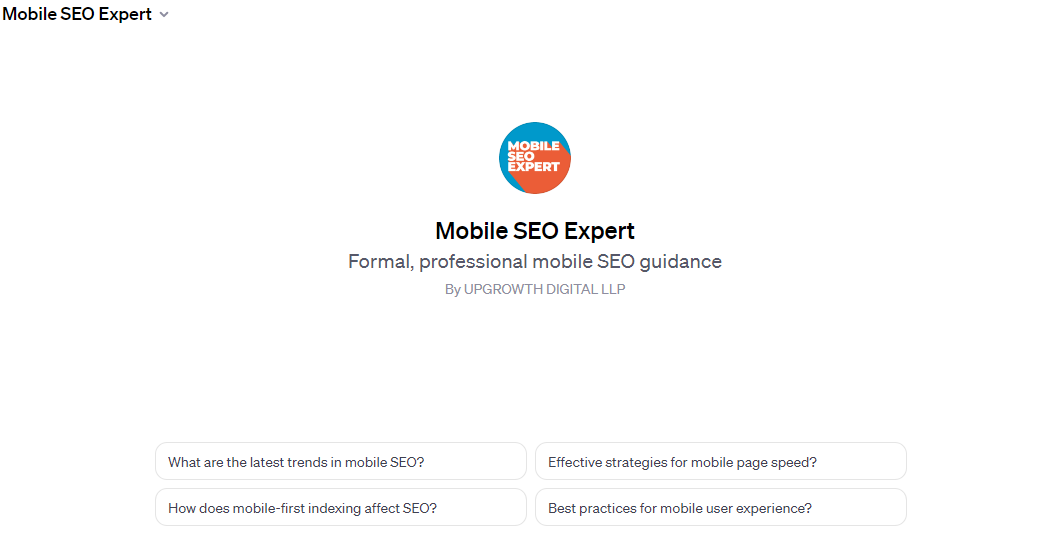Screen dimensions: 1040x534
Task: Click the circular Mobile SEO Expert logo
Action: (x=535, y=158)
